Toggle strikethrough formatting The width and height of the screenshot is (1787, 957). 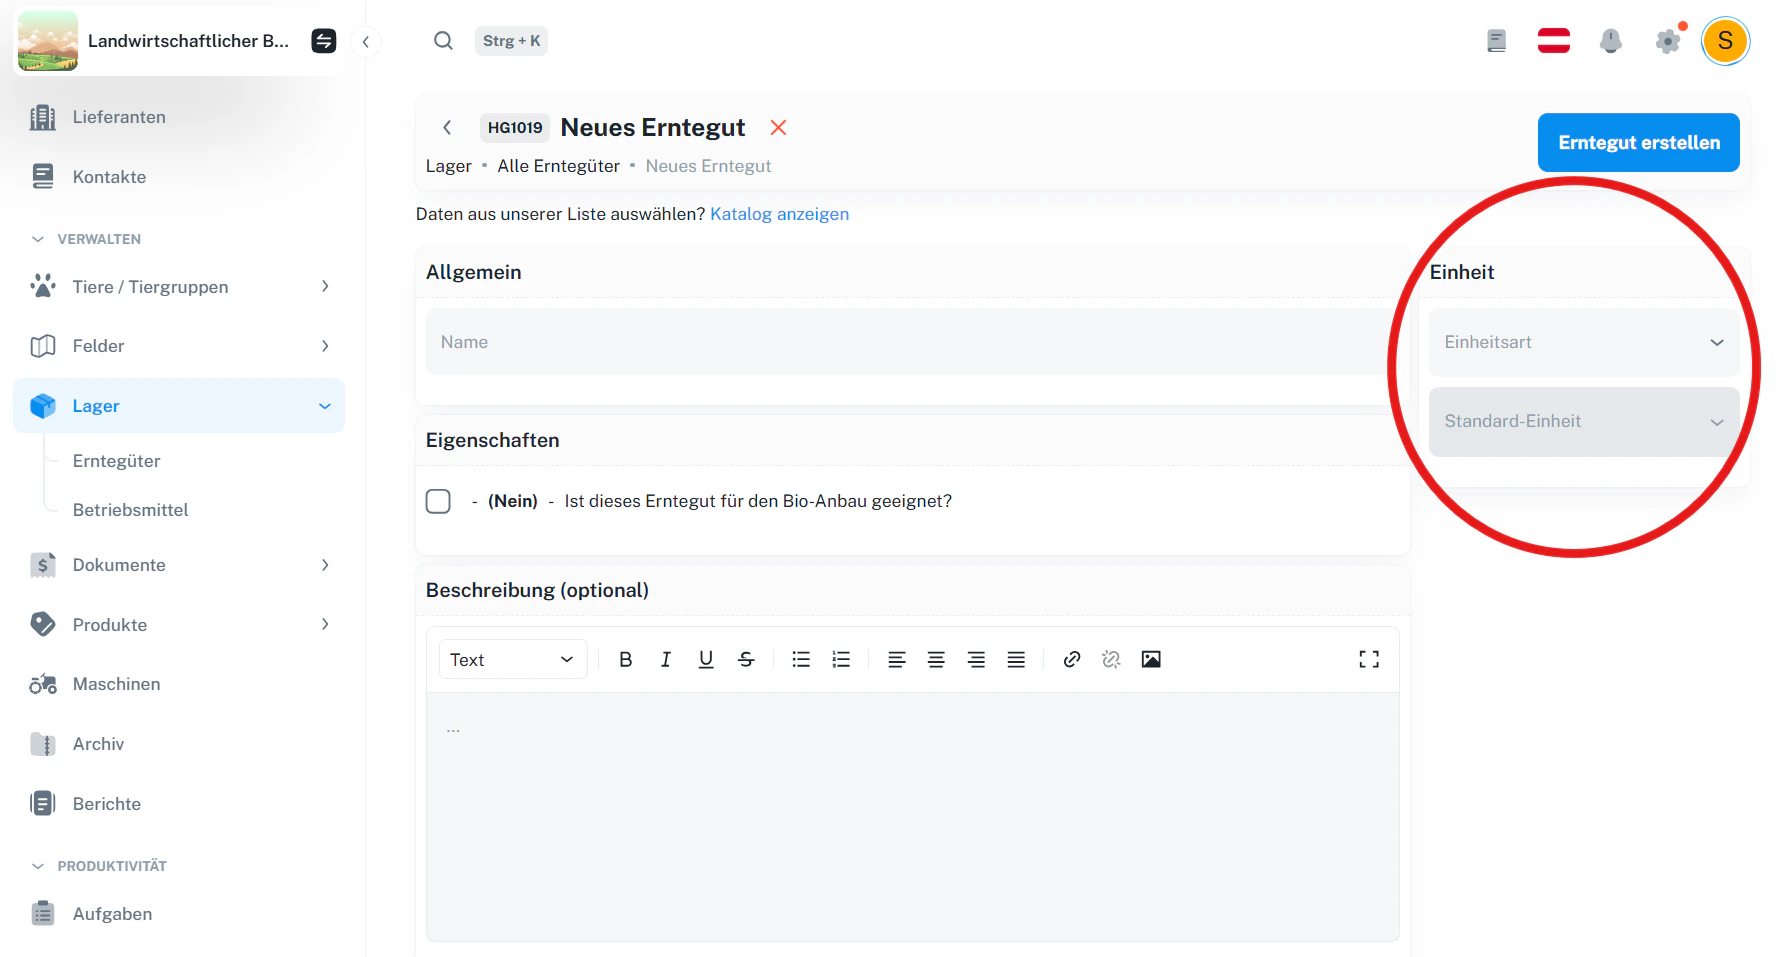pos(746,660)
